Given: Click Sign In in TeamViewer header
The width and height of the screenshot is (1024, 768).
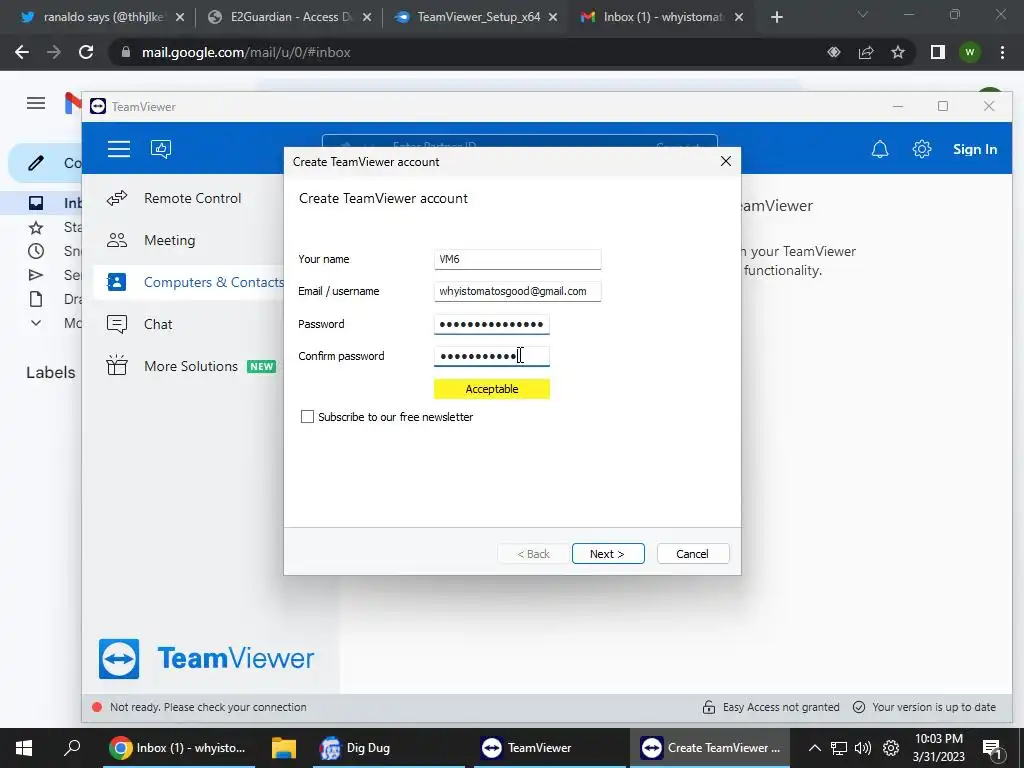Looking at the screenshot, I should click(974, 149).
